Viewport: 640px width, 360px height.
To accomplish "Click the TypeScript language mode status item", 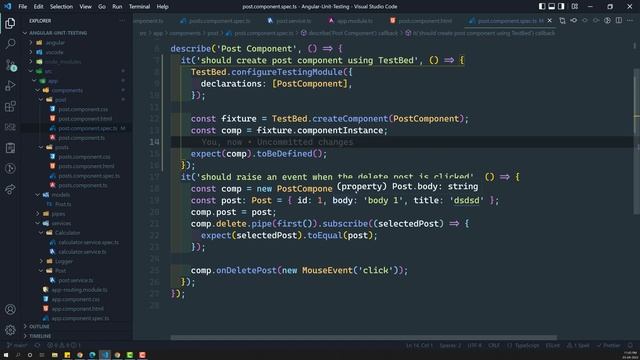I will 523,345.
